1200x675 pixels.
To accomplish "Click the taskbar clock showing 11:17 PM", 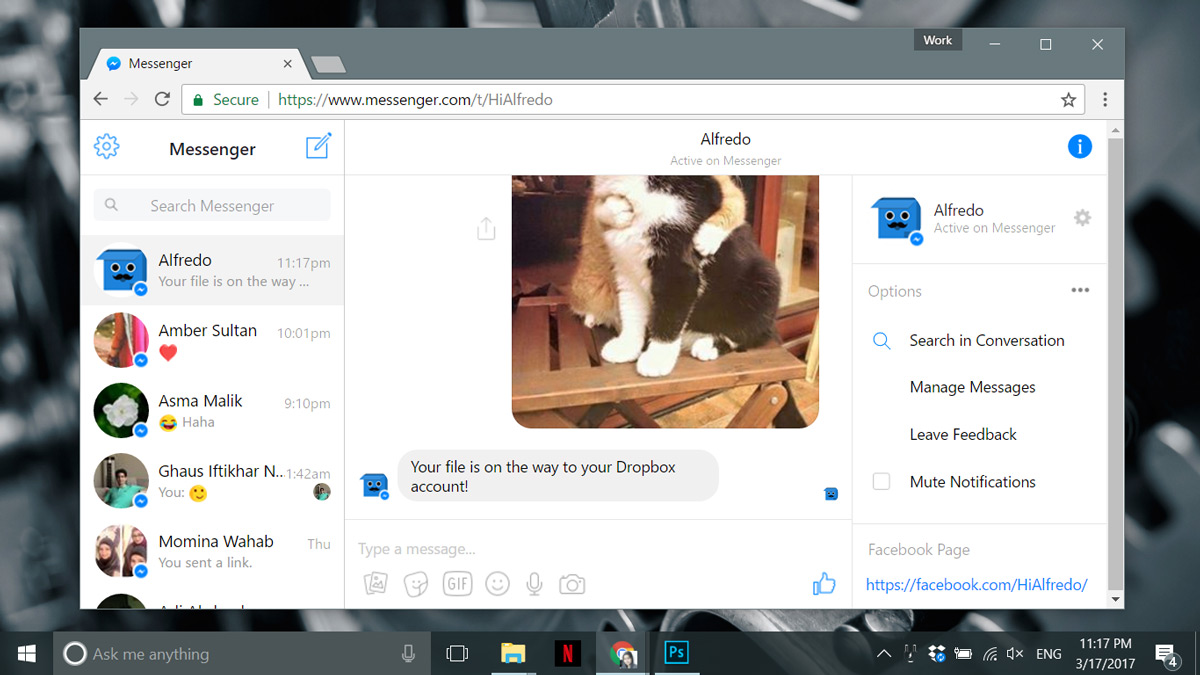I will click(1105, 653).
